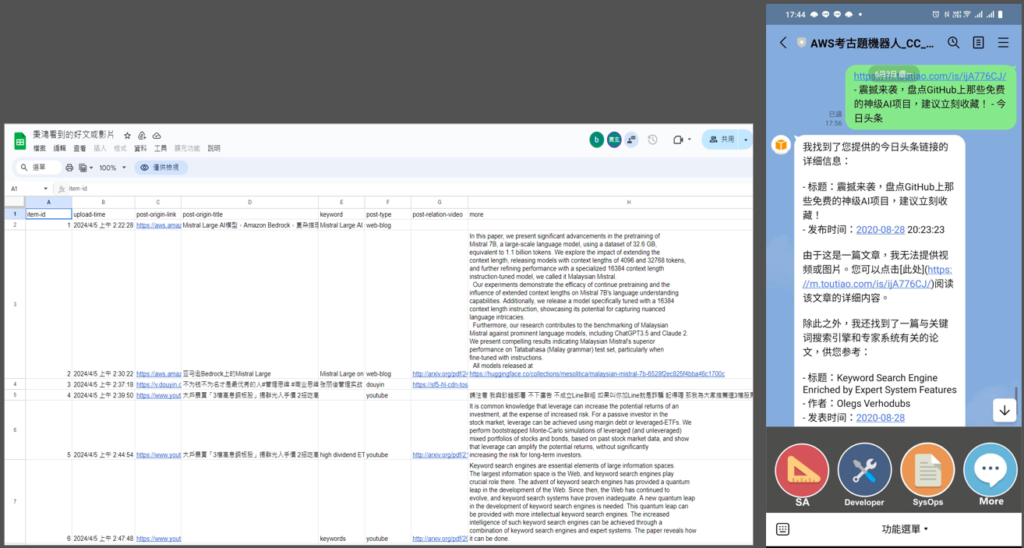
Task: Expand the share button dropdown arrow
Action: coord(745,140)
